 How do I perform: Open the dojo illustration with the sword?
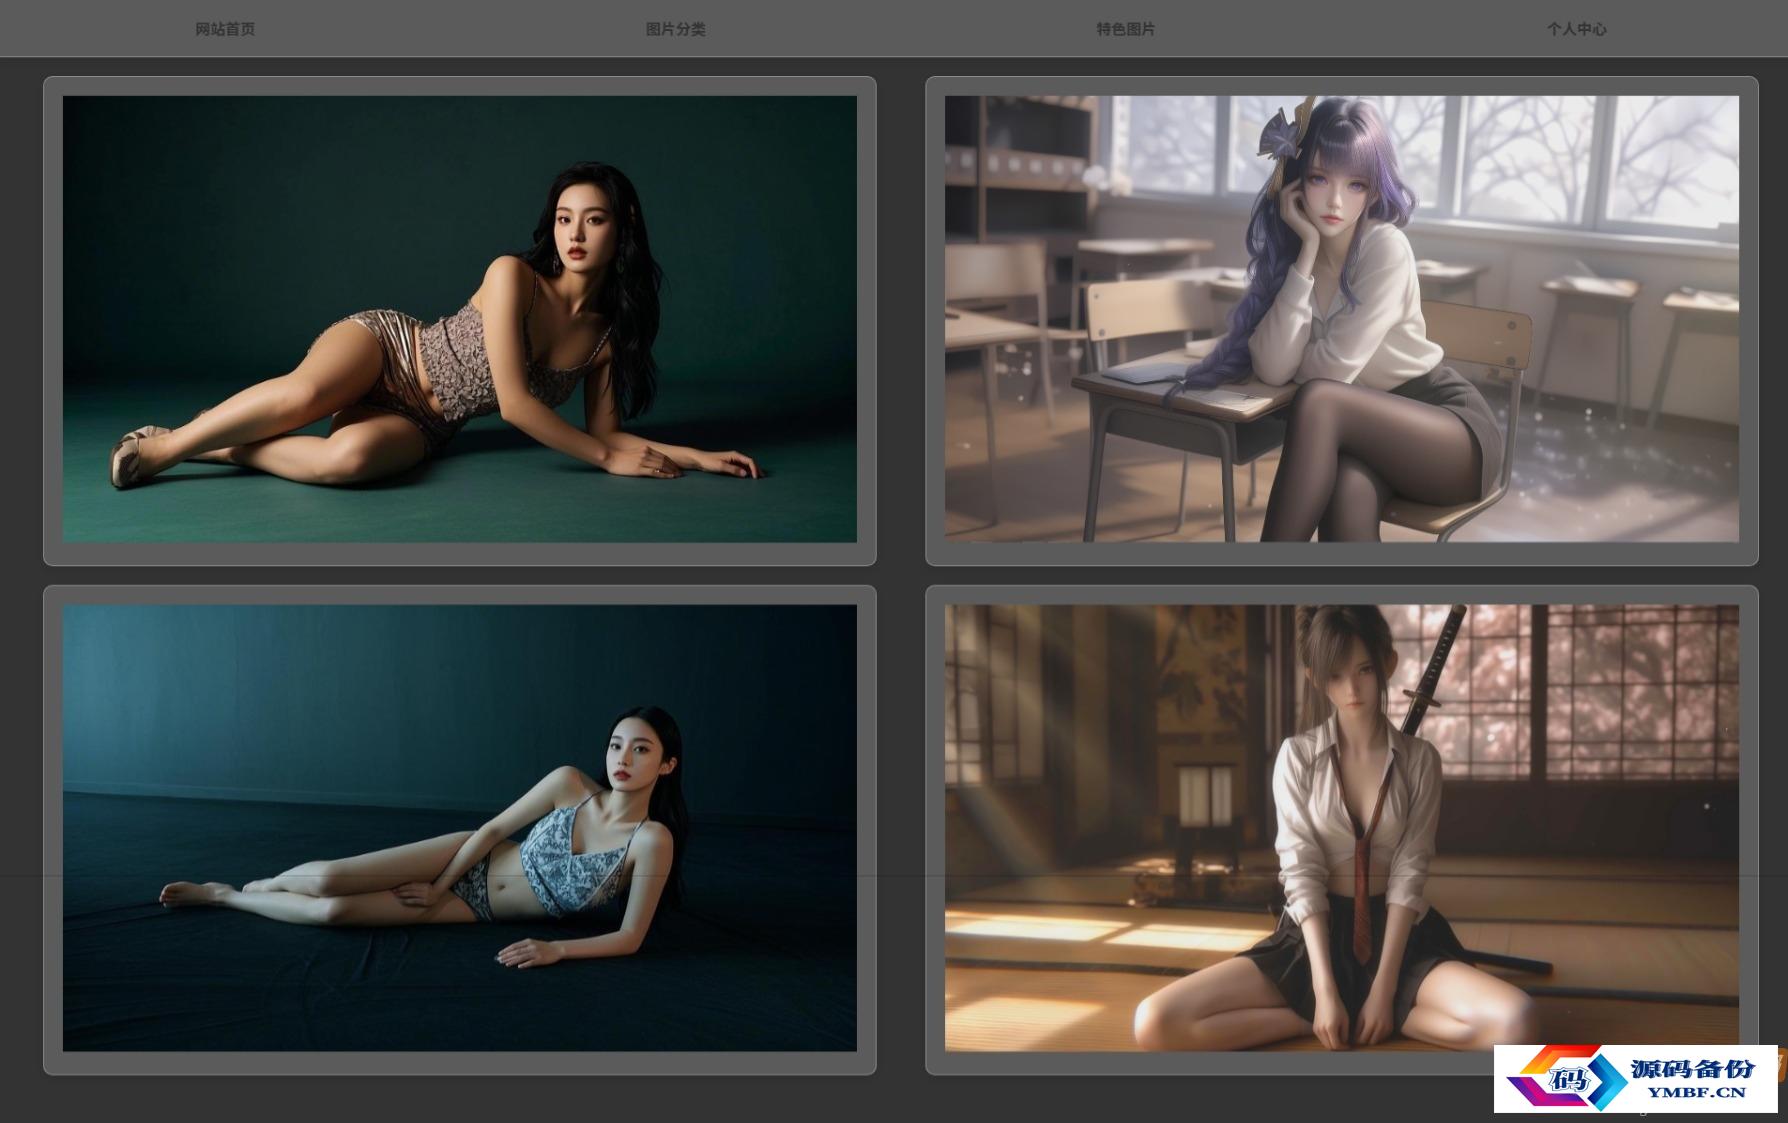1342,828
